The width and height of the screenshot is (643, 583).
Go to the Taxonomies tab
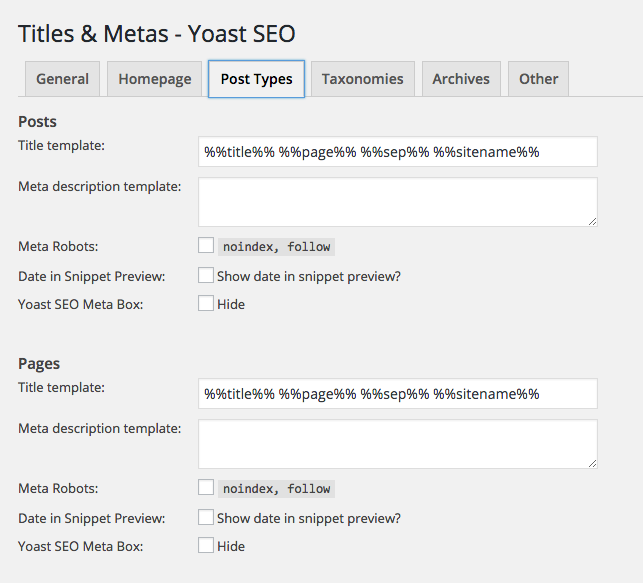pyautogui.click(x=363, y=79)
